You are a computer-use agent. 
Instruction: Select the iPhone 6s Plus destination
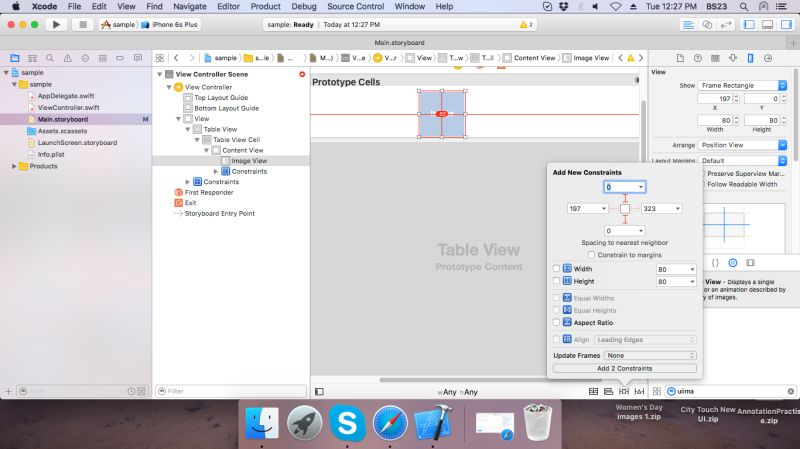tap(170, 24)
